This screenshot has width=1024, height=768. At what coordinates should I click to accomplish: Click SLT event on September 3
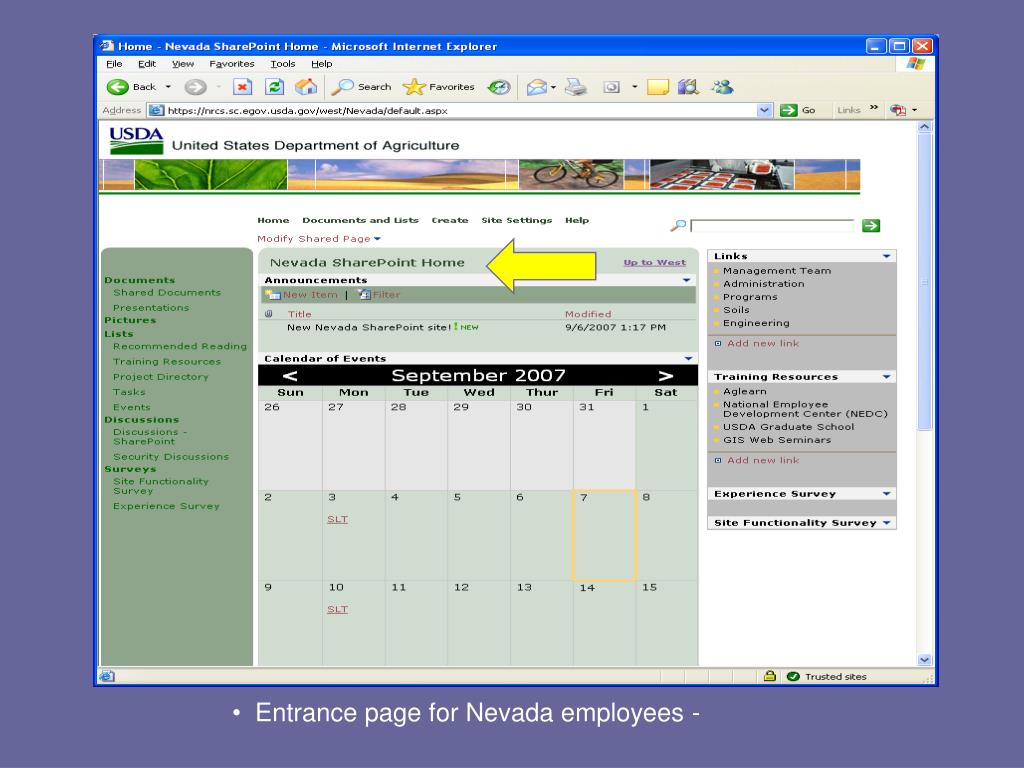338,519
